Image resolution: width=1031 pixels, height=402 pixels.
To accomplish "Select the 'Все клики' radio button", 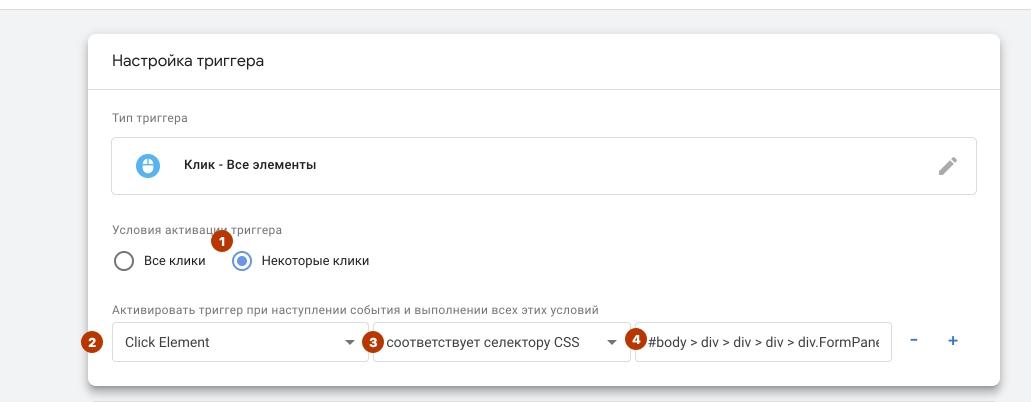I will [x=124, y=261].
